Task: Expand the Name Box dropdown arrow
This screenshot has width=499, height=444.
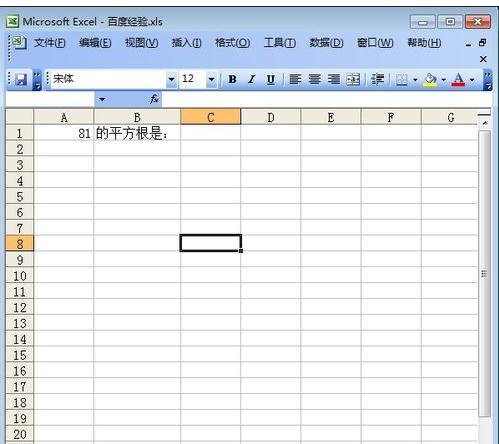Action: click(x=102, y=99)
